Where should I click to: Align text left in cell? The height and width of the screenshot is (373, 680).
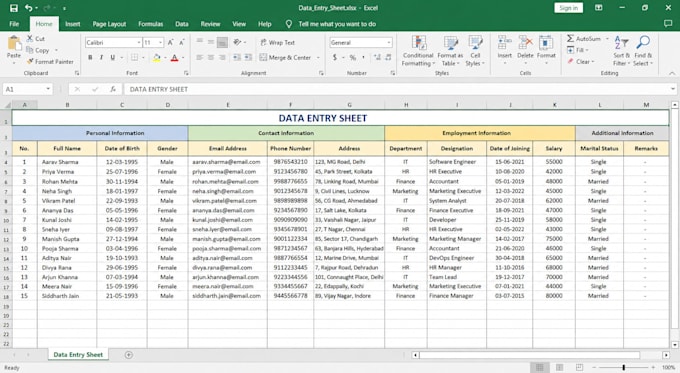pyautogui.click(x=199, y=57)
